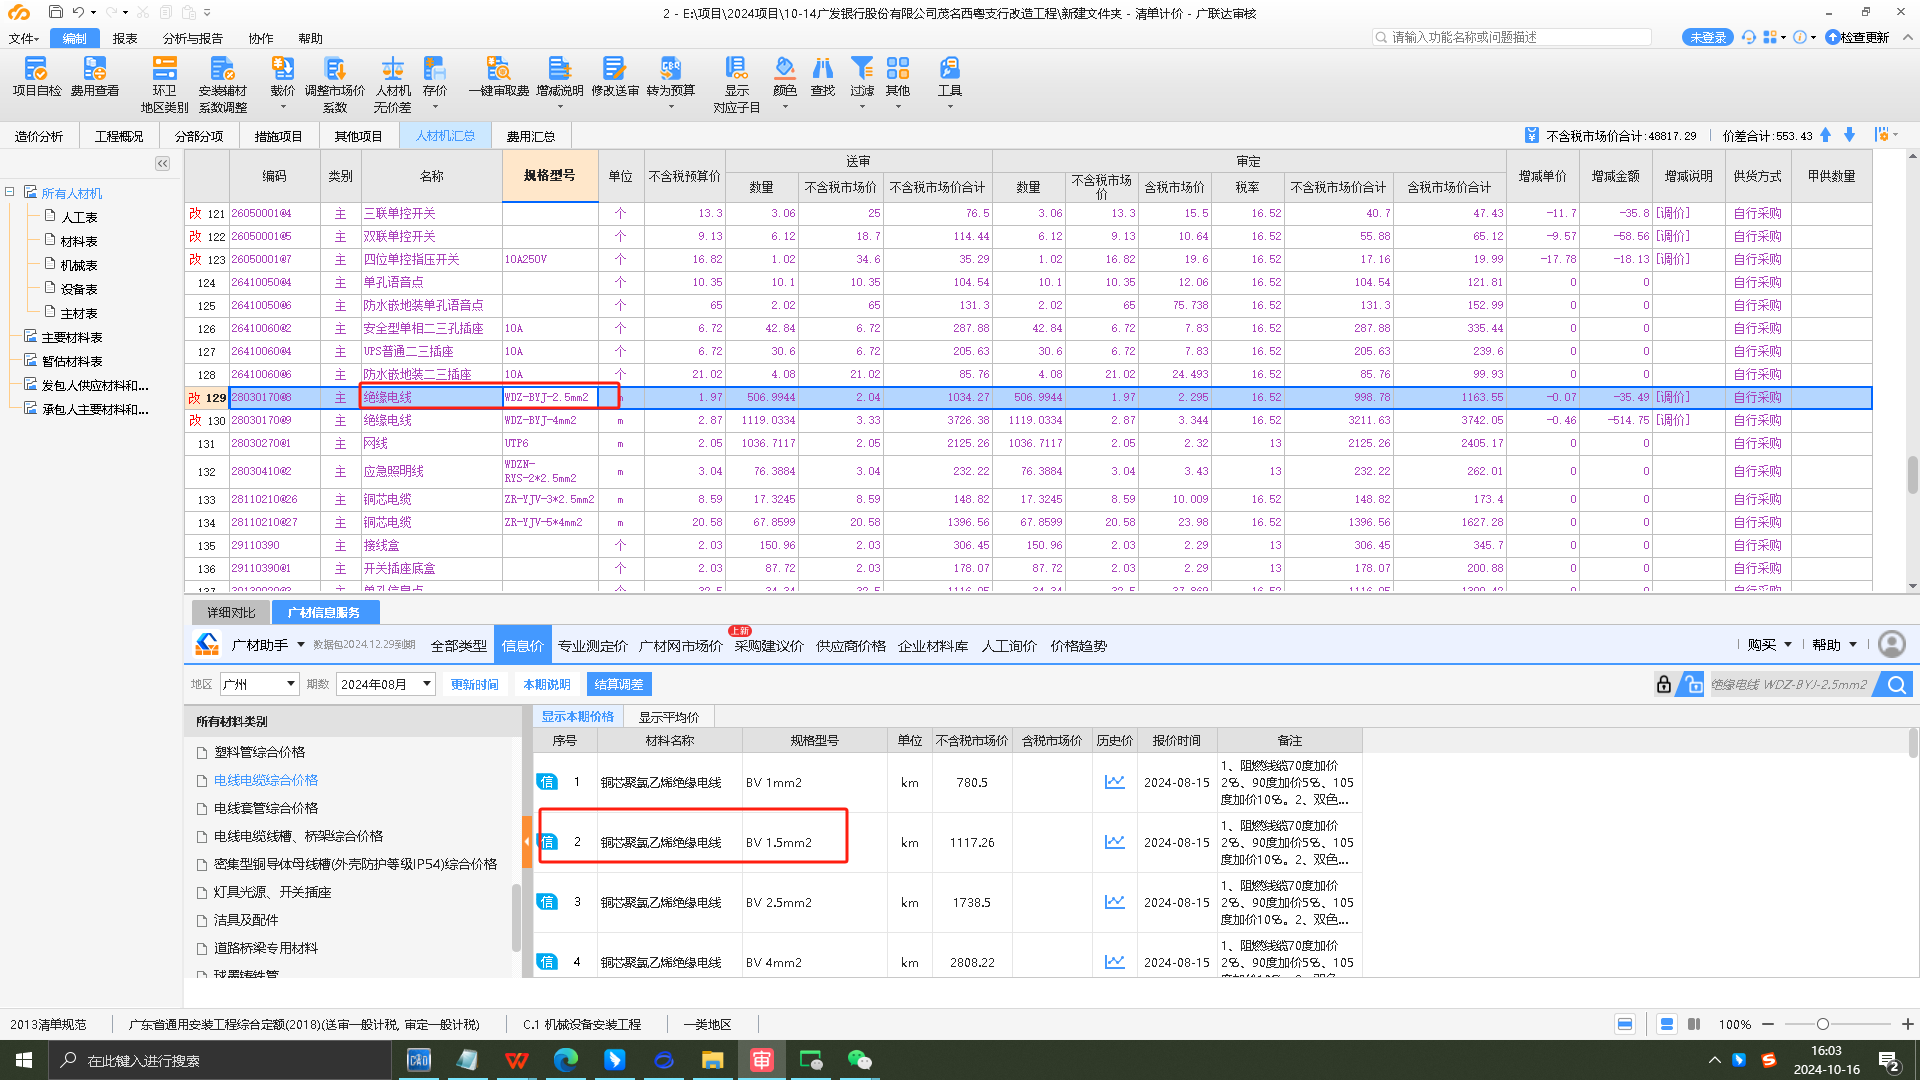The image size is (1920, 1080).
Task: Switch to the 分部分项 tab
Action: [x=199, y=136]
